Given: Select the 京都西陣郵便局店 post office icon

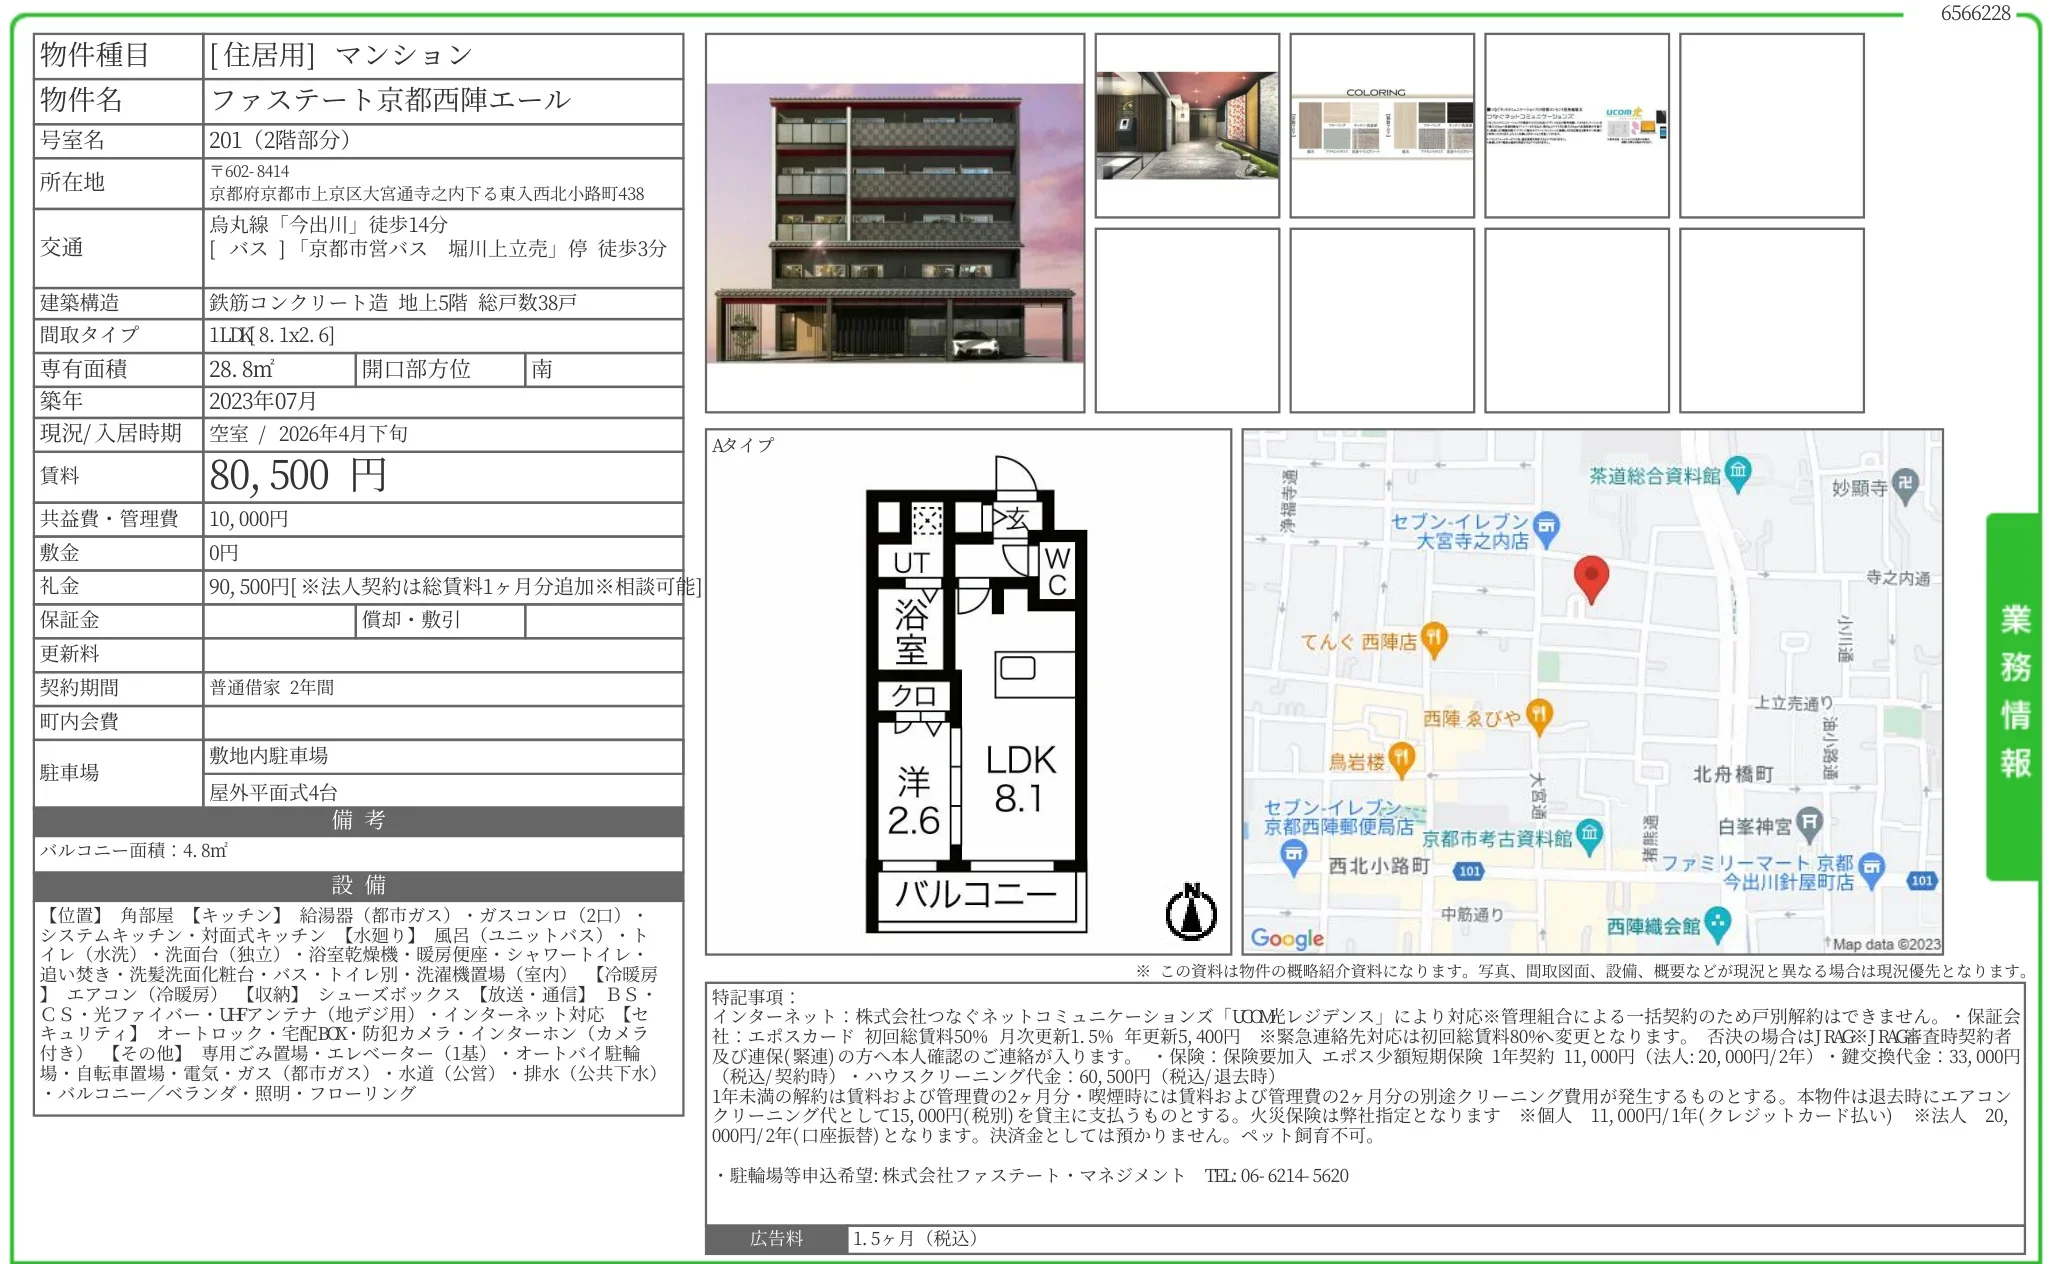Looking at the screenshot, I should pos(1293,852).
